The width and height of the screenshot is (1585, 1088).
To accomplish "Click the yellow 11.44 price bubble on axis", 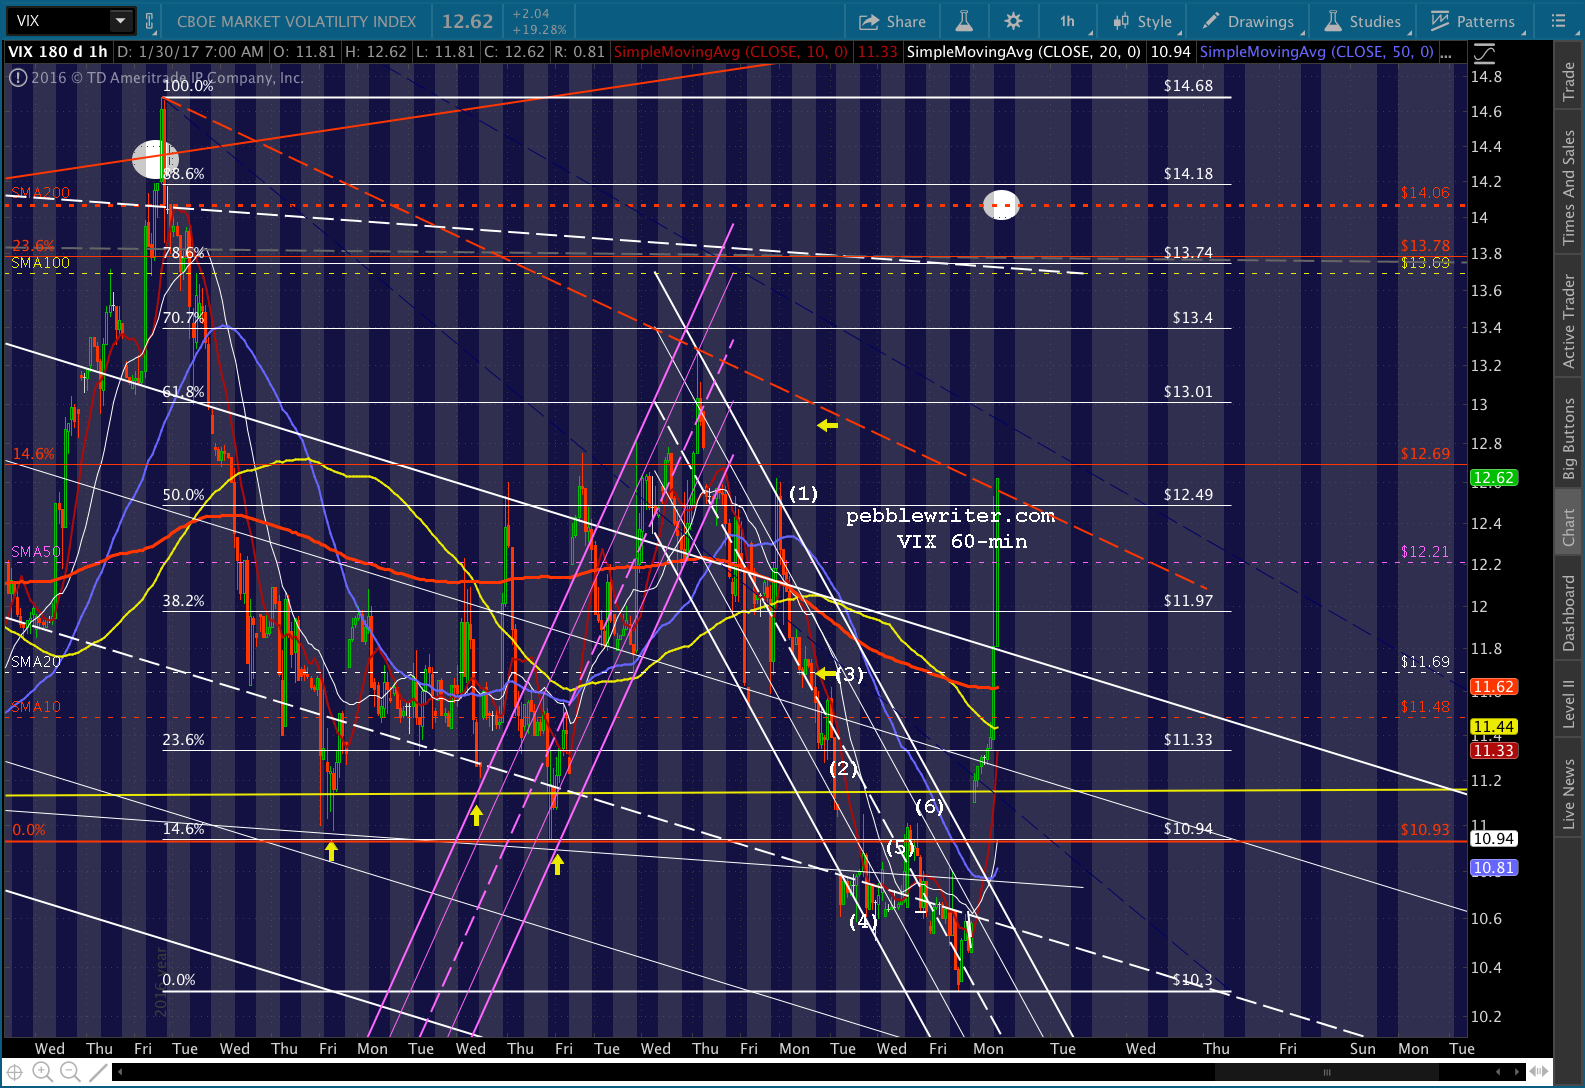I will [1493, 727].
